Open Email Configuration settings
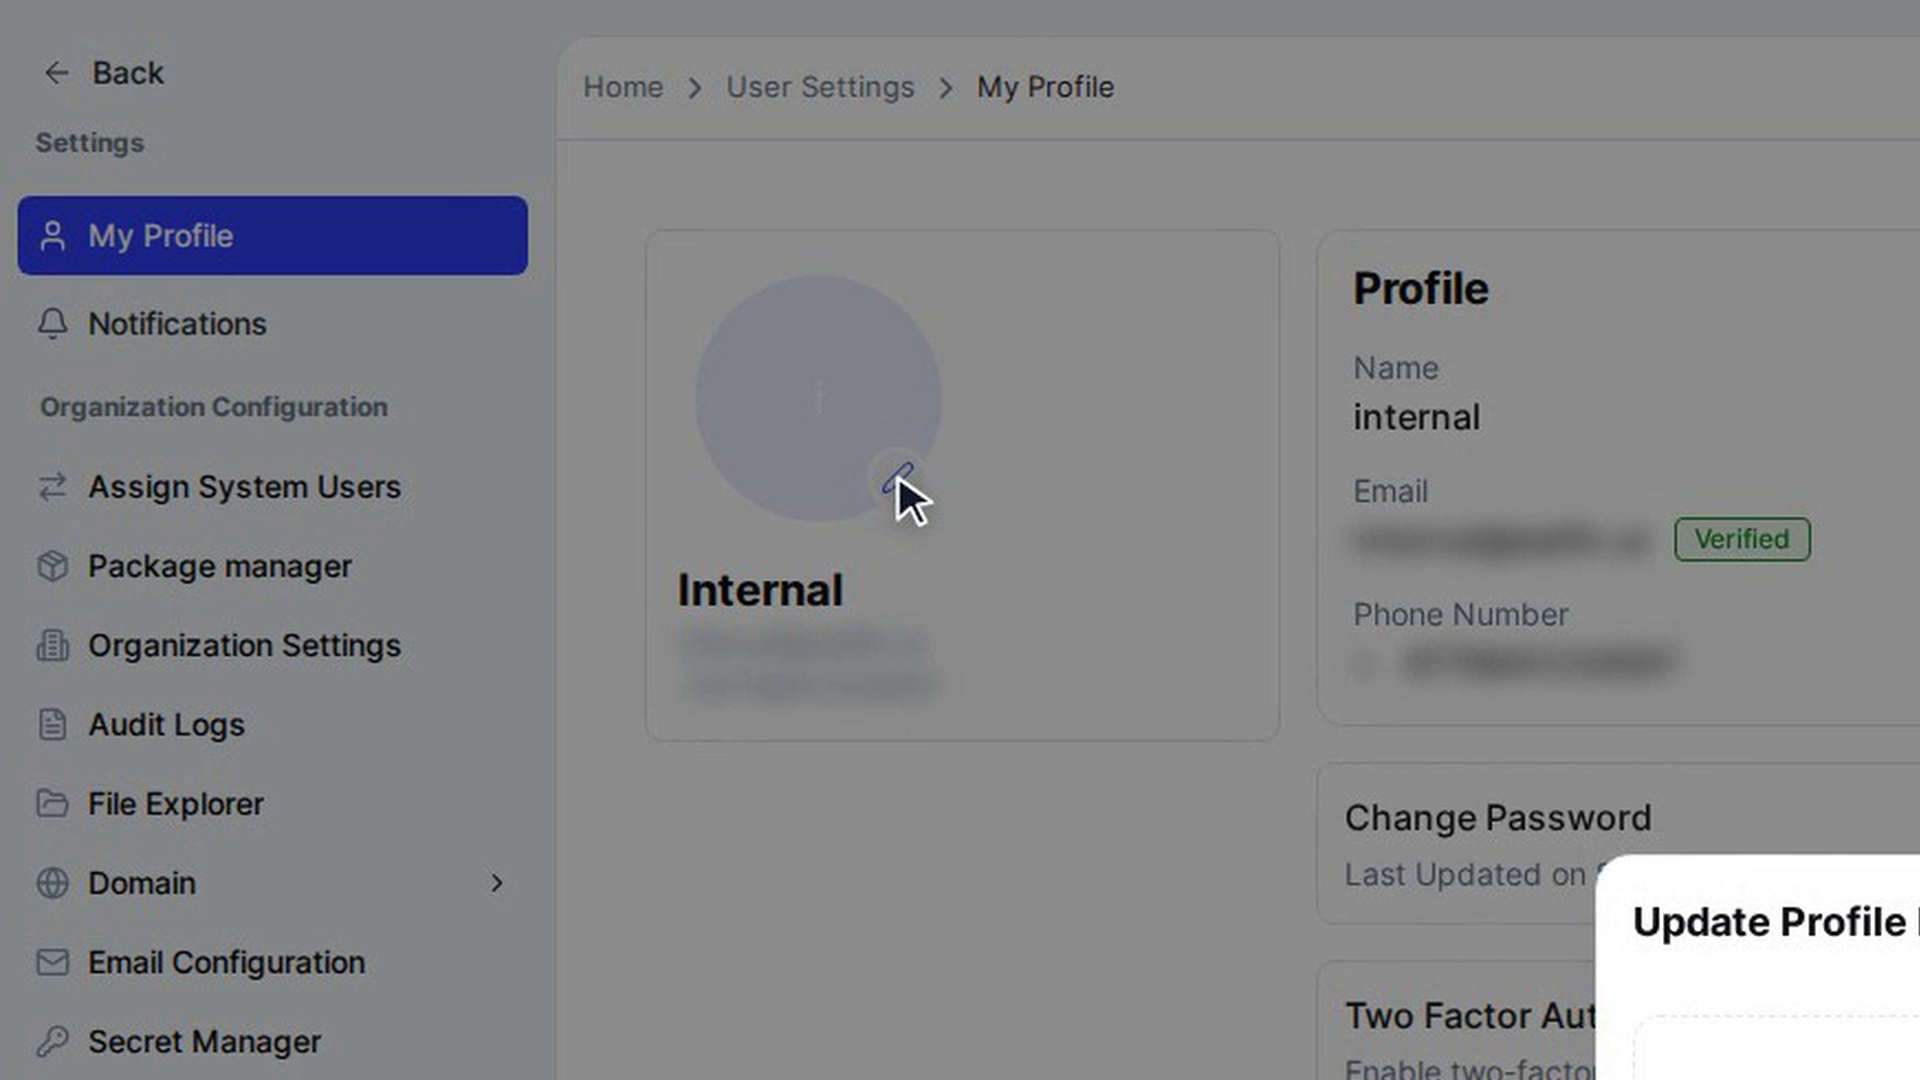Image resolution: width=1920 pixels, height=1080 pixels. pyautogui.click(x=272, y=962)
